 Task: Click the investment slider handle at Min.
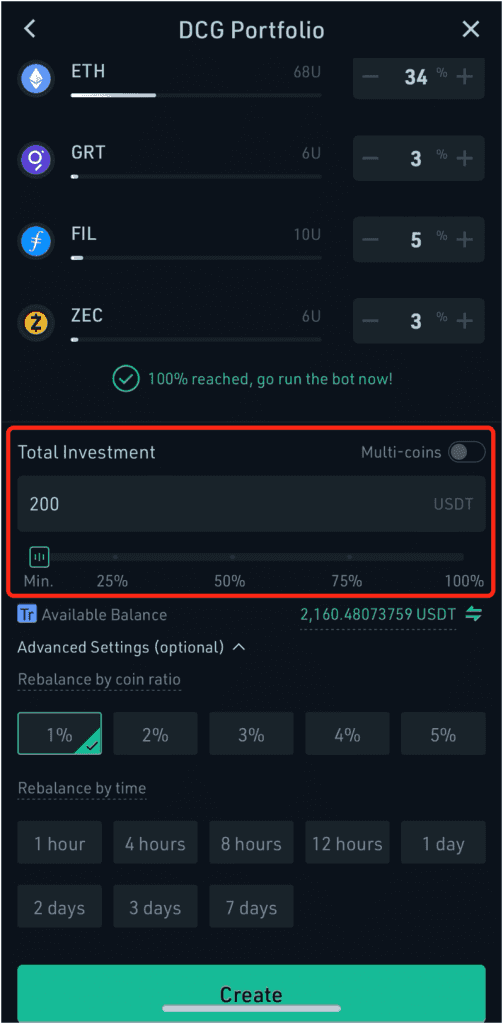click(39, 557)
